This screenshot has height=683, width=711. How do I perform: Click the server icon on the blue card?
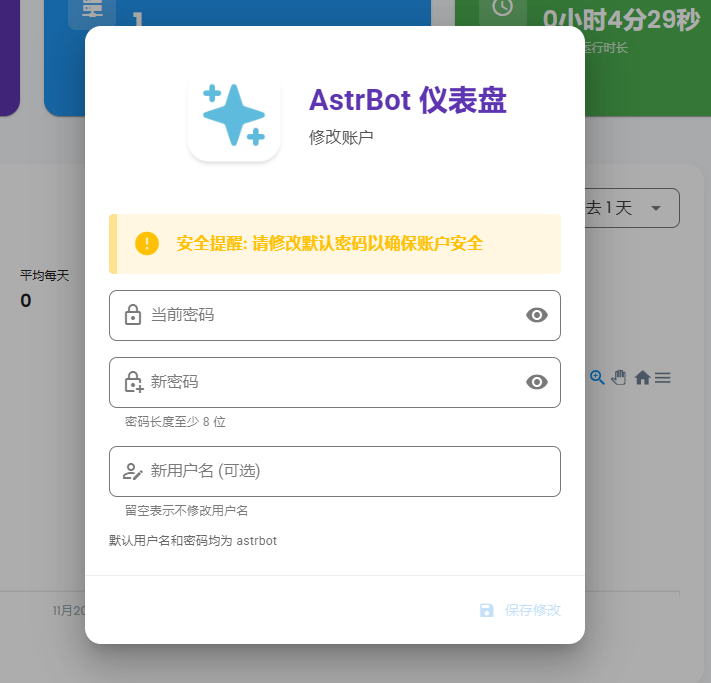tap(92, 10)
